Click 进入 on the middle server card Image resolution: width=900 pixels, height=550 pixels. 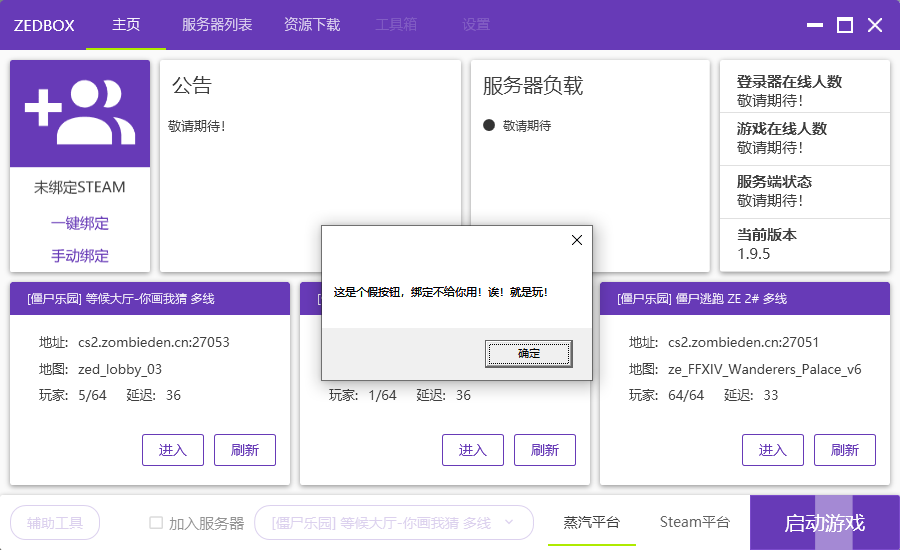473,450
